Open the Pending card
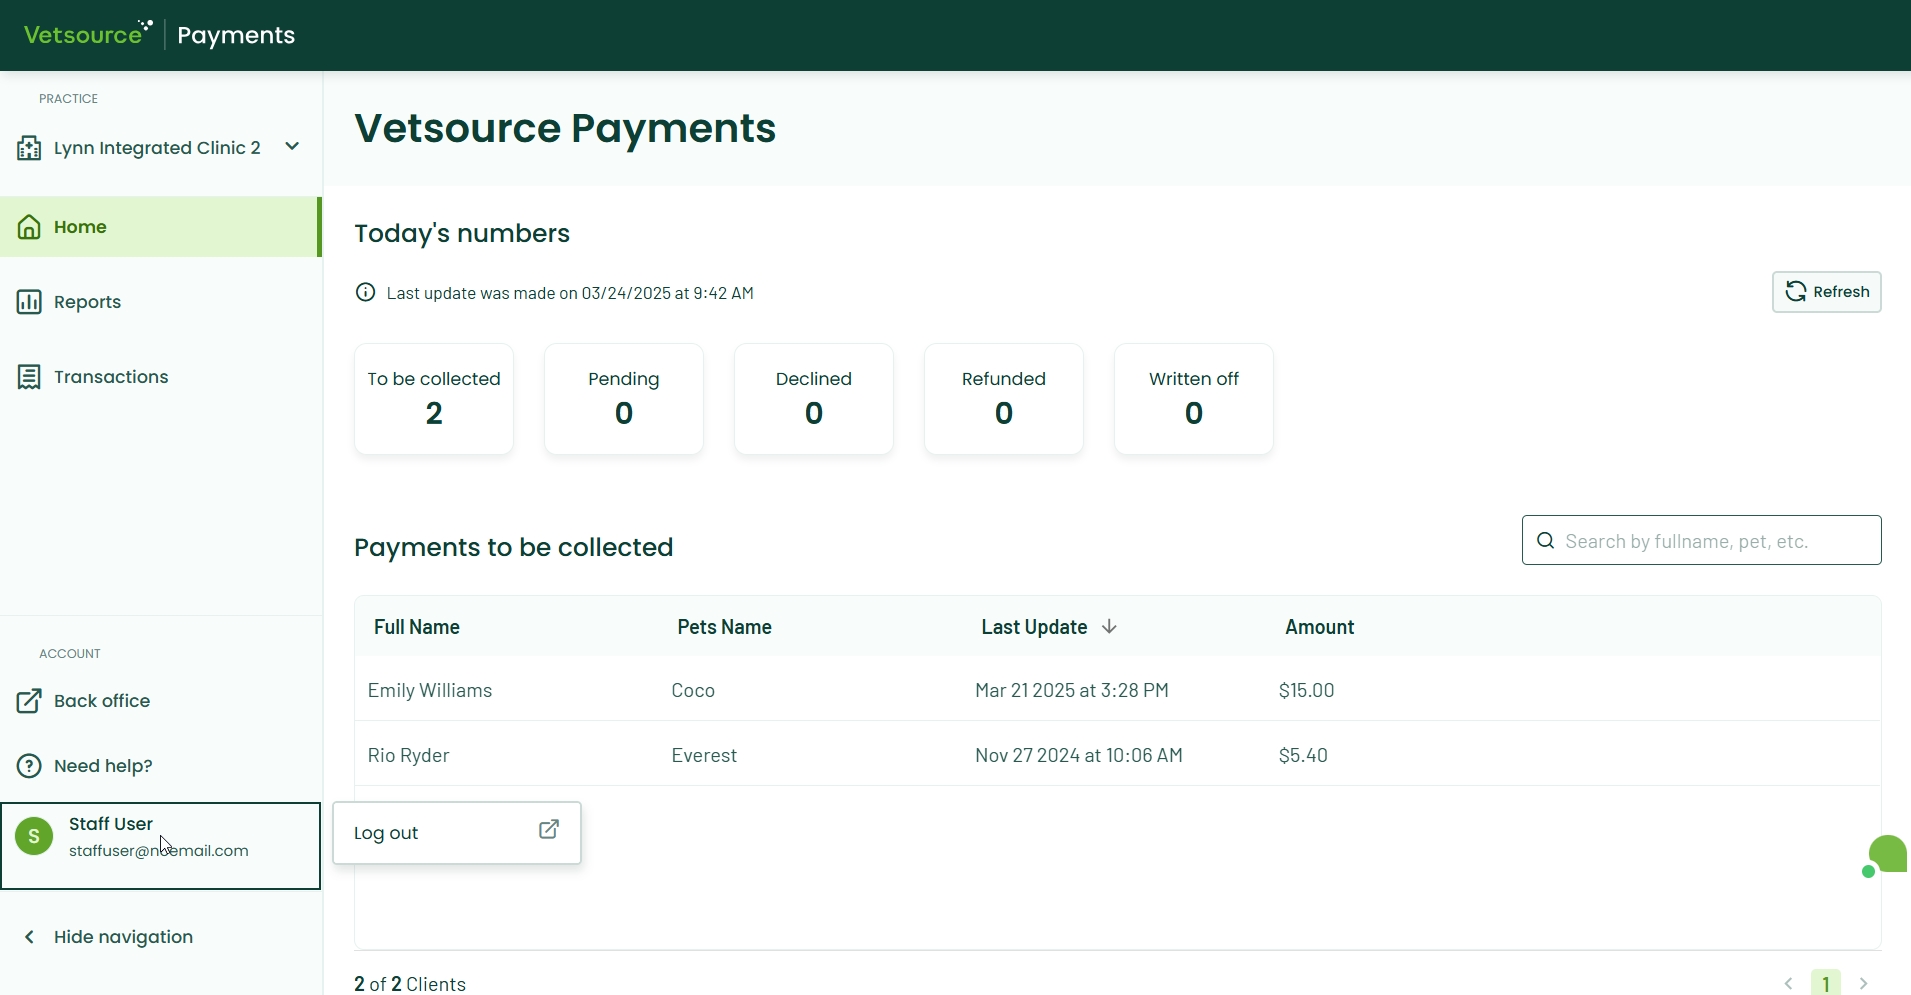 click(x=624, y=399)
